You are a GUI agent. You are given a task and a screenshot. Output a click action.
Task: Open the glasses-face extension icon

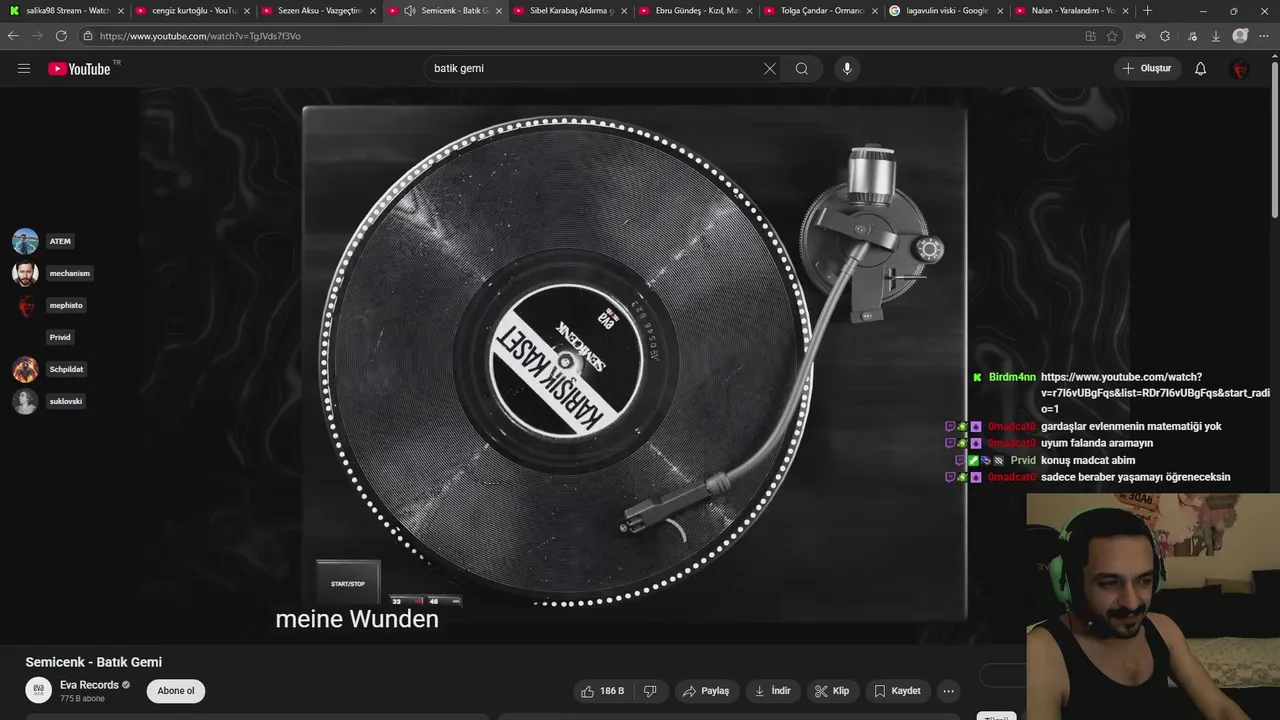(1140, 36)
